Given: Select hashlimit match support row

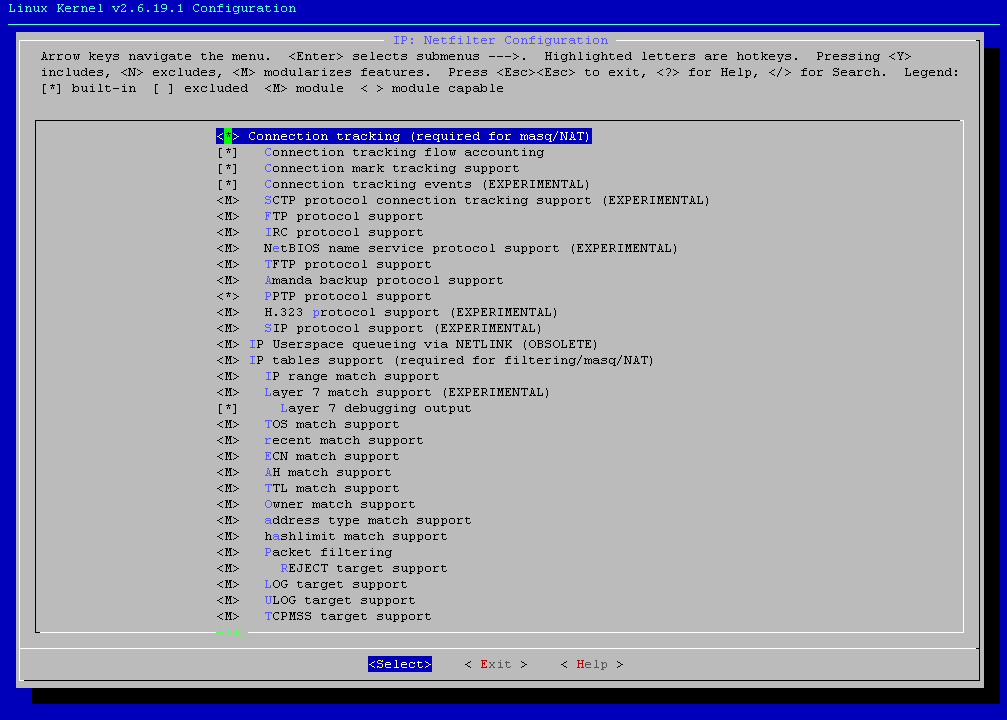Looking at the screenshot, I should [332, 536].
